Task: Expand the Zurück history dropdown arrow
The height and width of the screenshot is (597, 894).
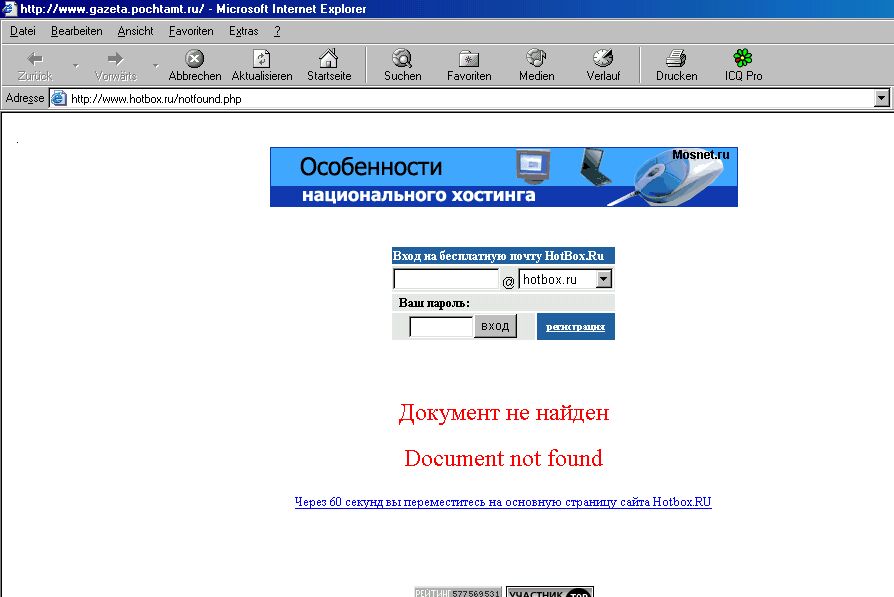Action: point(76,66)
